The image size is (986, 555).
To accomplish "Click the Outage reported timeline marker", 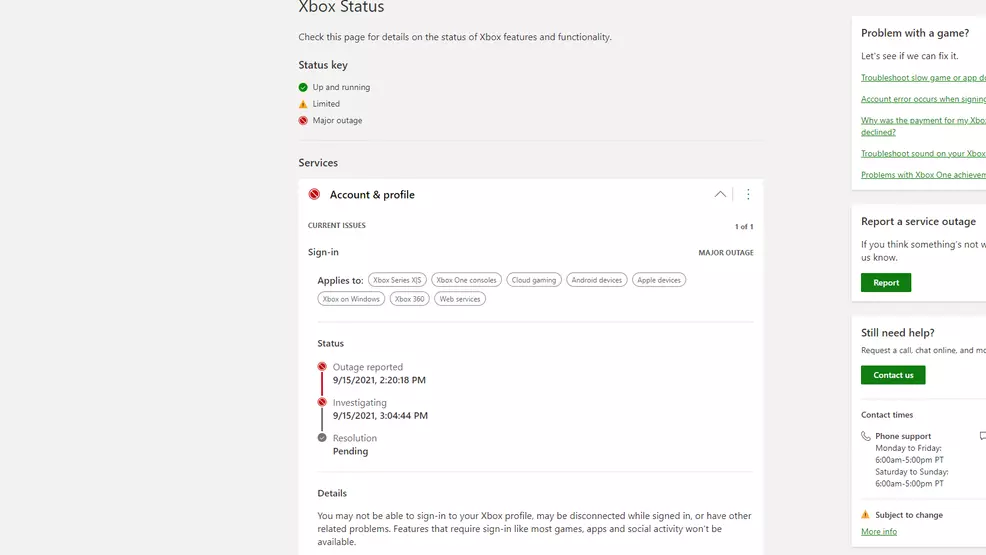I will [322, 366].
